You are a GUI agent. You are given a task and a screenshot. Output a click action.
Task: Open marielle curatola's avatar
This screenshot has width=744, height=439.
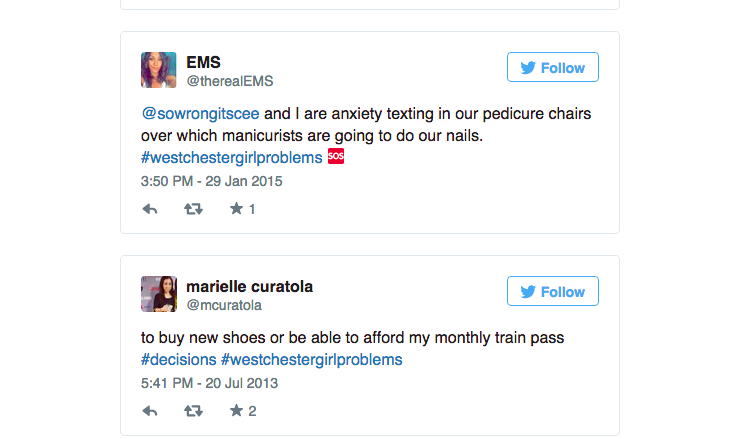point(158,294)
